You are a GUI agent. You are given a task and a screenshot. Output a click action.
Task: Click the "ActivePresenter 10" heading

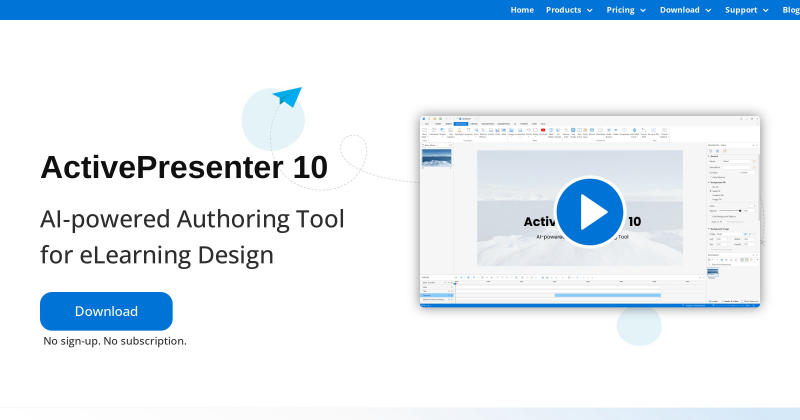184,167
